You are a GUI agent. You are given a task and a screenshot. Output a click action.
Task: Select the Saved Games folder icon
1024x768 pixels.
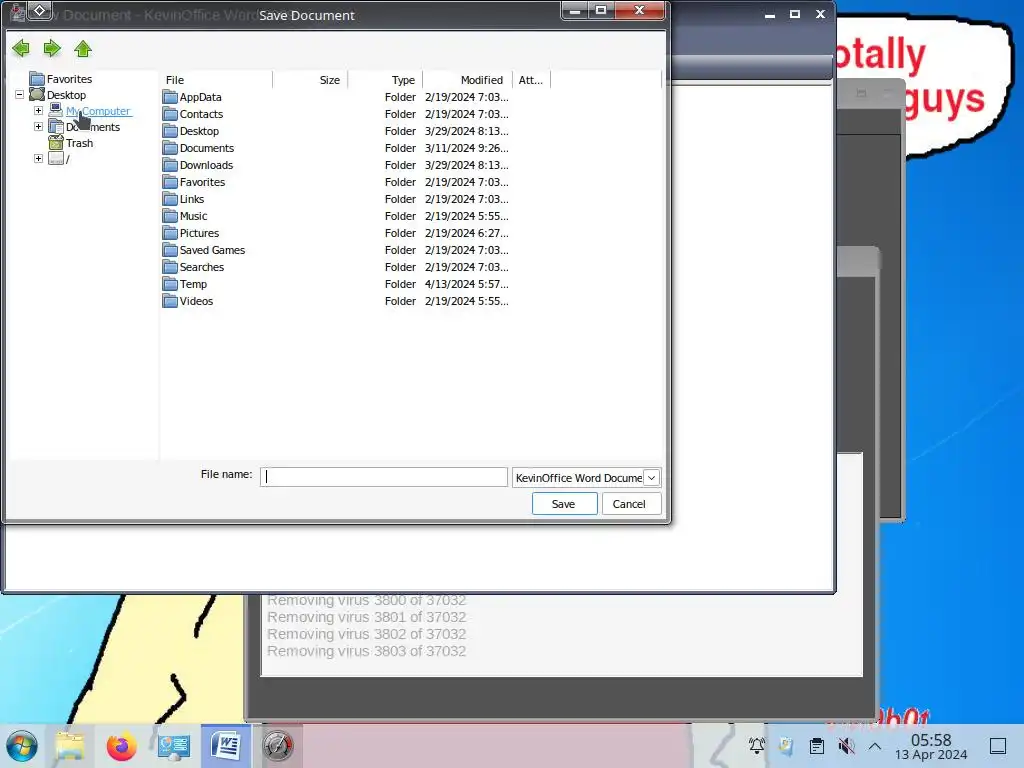170,250
